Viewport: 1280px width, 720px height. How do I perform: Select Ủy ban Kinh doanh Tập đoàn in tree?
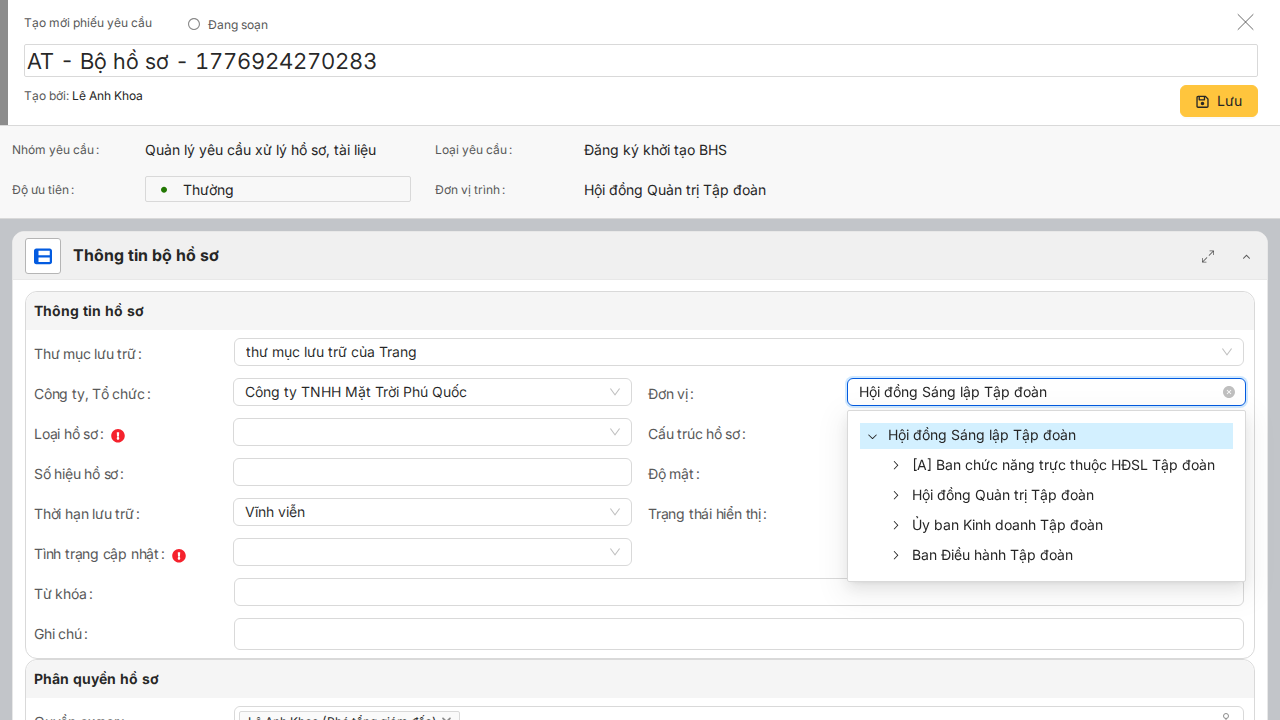click(x=1007, y=525)
